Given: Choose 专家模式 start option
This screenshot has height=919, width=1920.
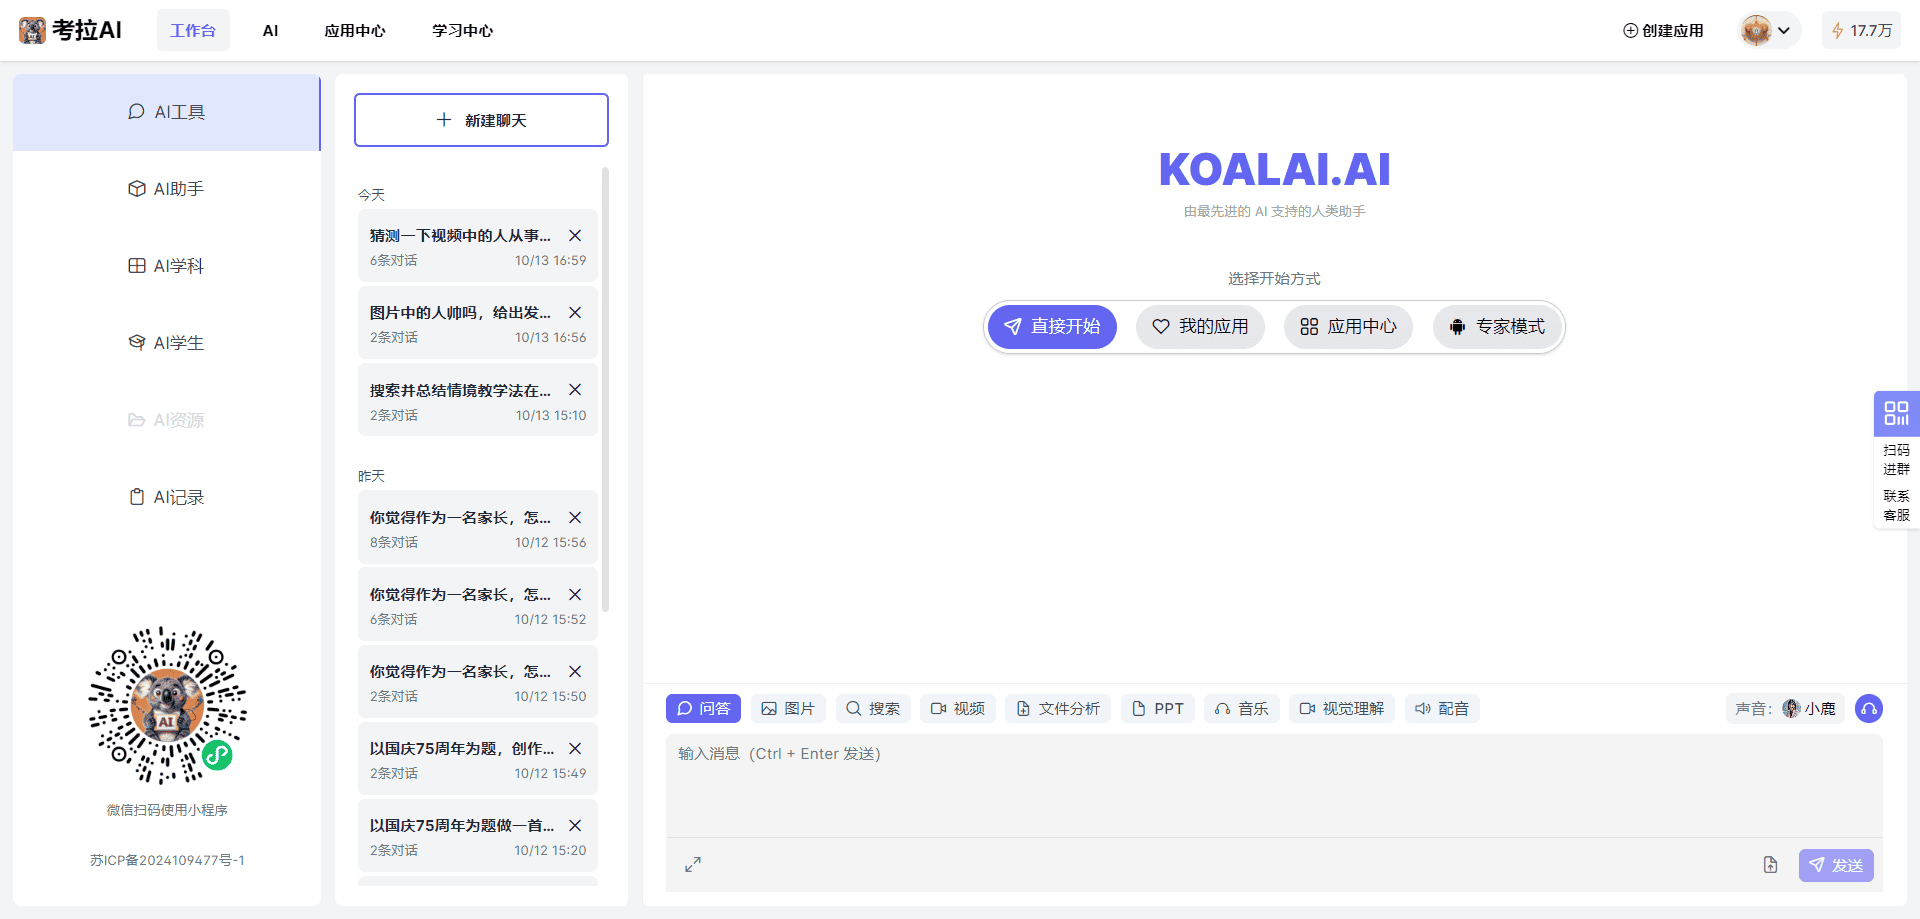Looking at the screenshot, I should (1497, 327).
